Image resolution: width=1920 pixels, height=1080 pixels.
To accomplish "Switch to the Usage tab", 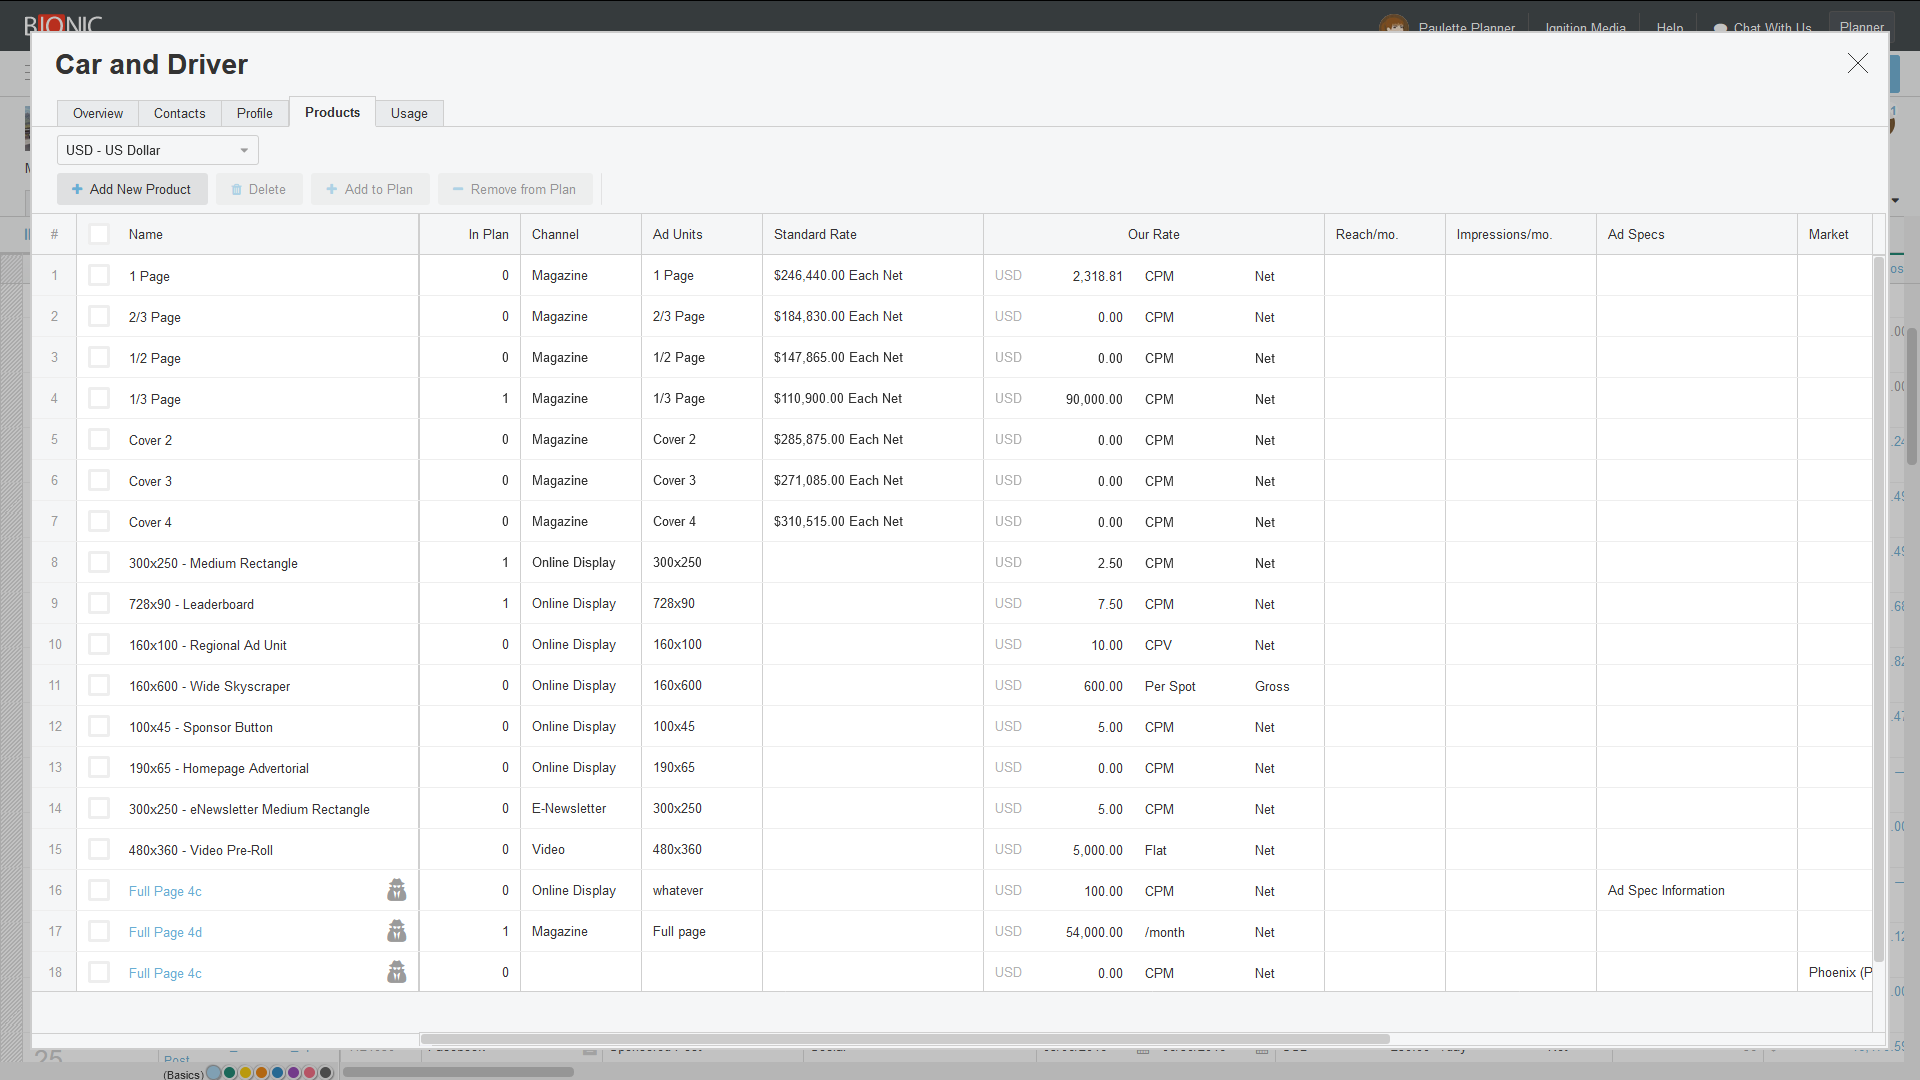I will pos(409,113).
